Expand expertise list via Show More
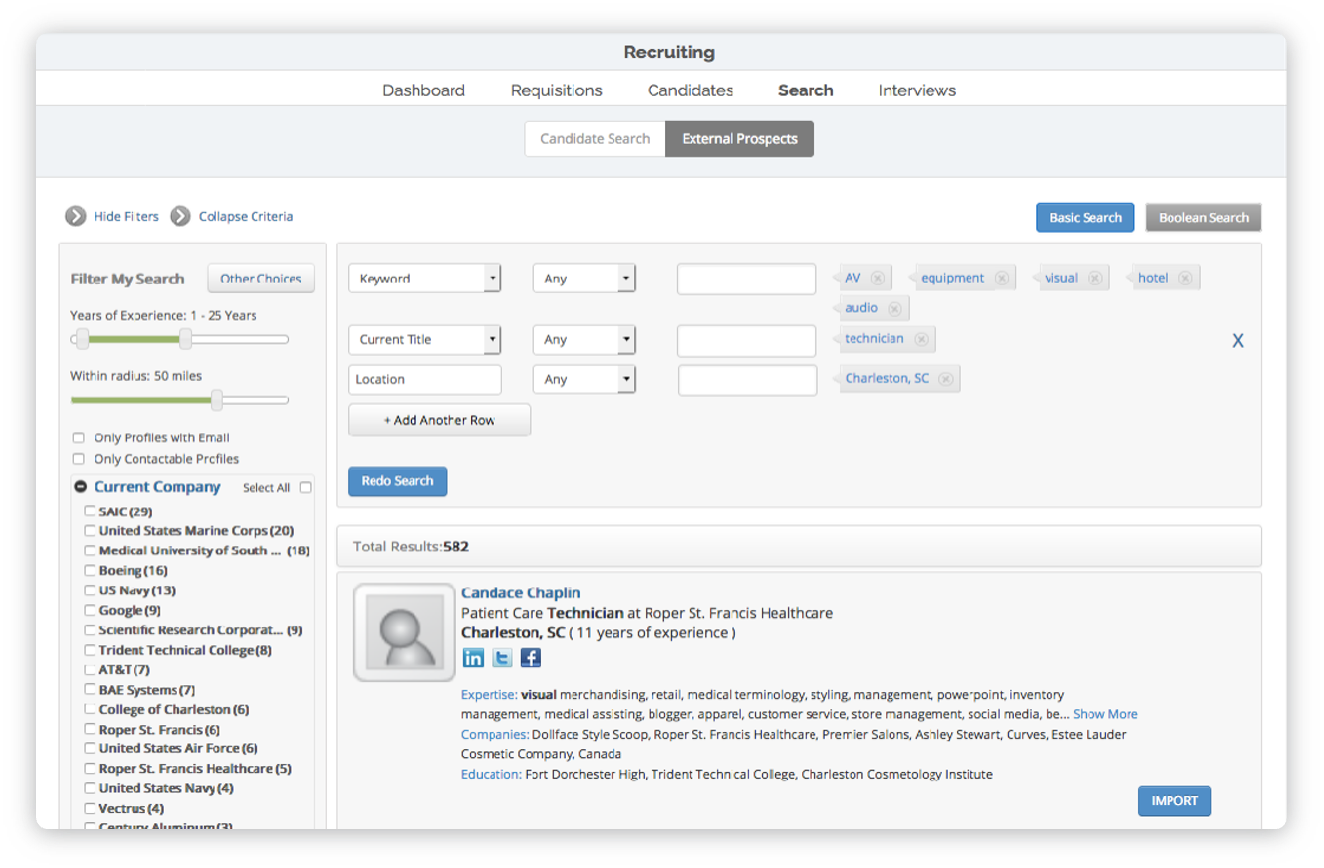1324x868 pixels. (1104, 713)
